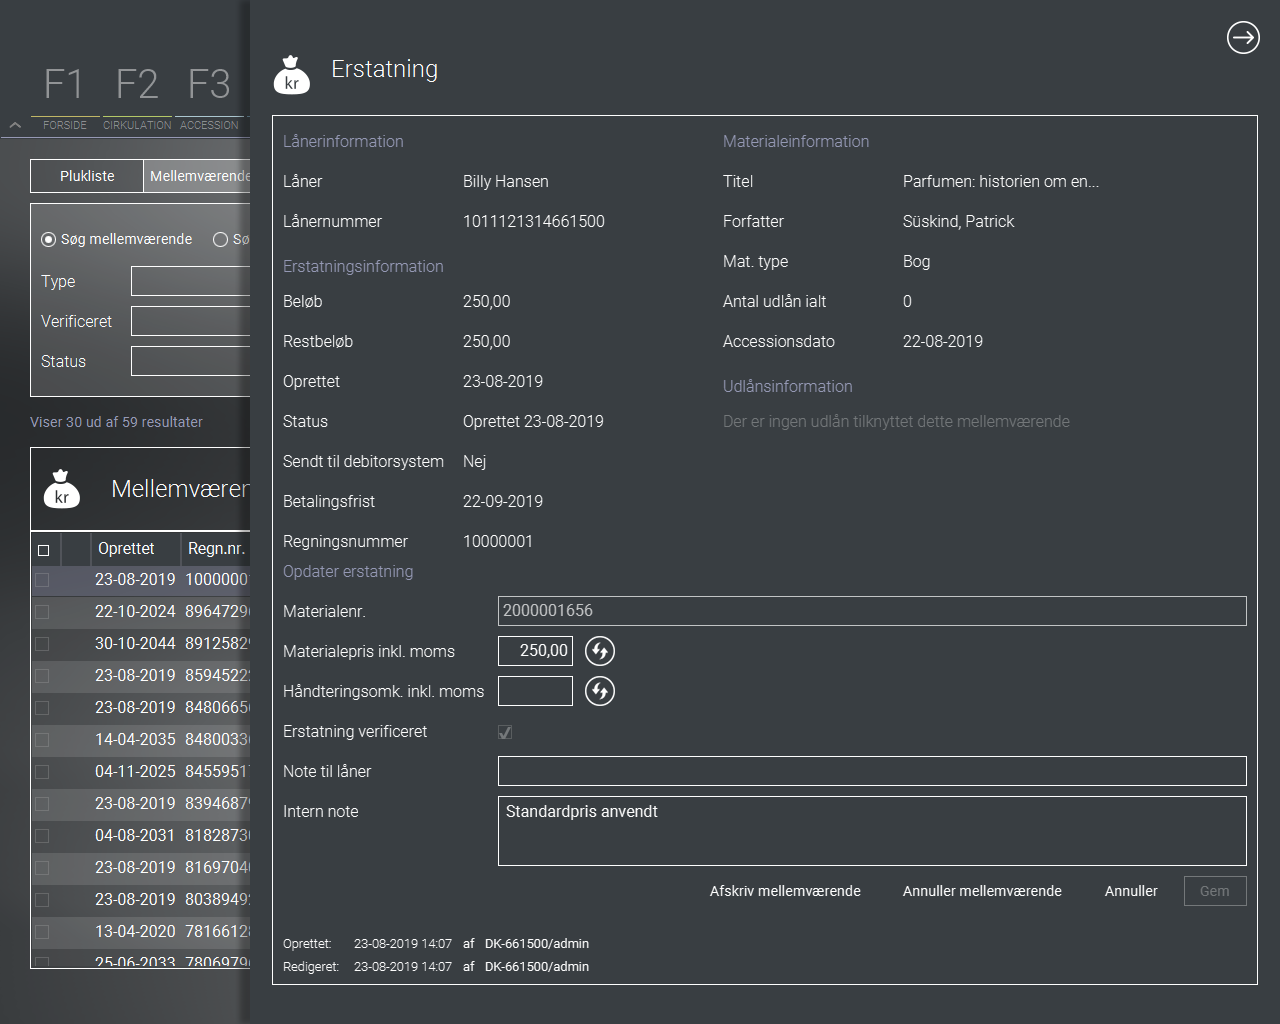Open the F1 Forside menu
Screen dimensions: 1280x1024
coord(64,96)
